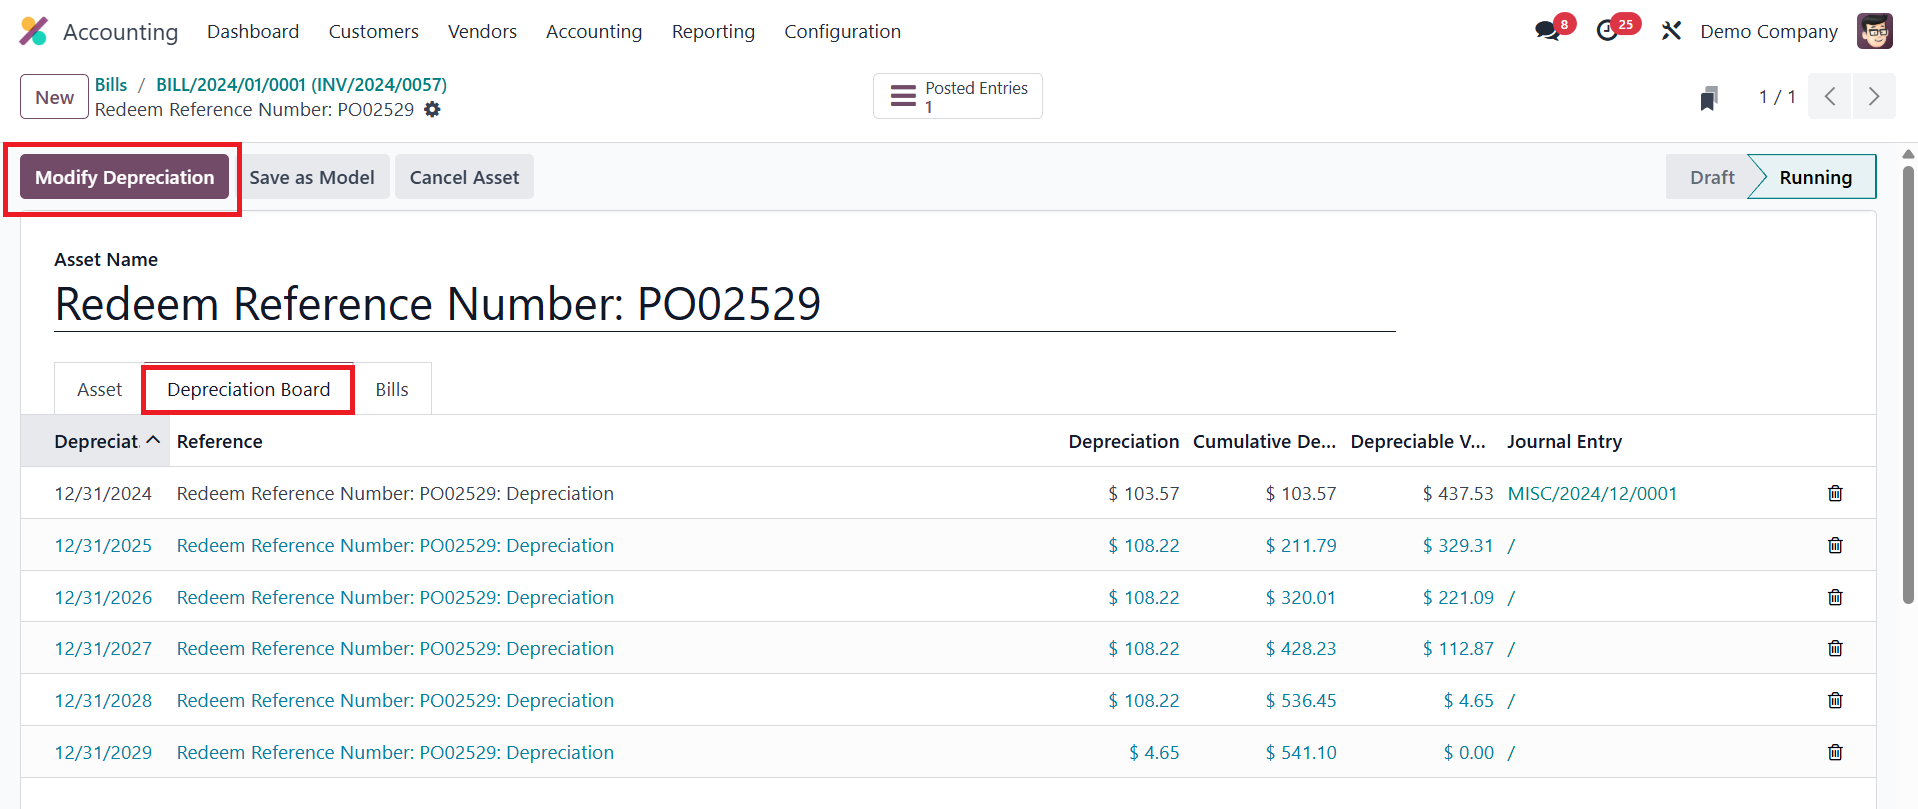Sort by the Depreciation Date column header
This screenshot has width=1918, height=809.
coord(97,442)
